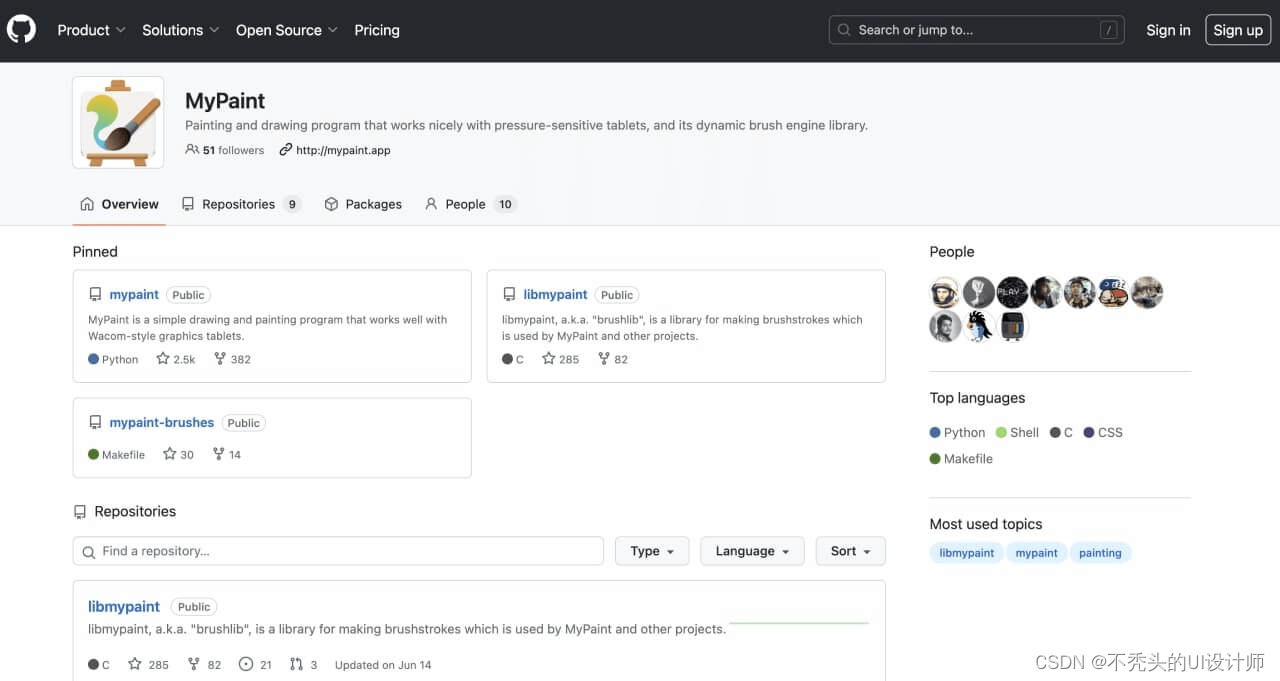Open the pinned libmypaint repository link
This screenshot has width=1280, height=681.
(x=555, y=295)
